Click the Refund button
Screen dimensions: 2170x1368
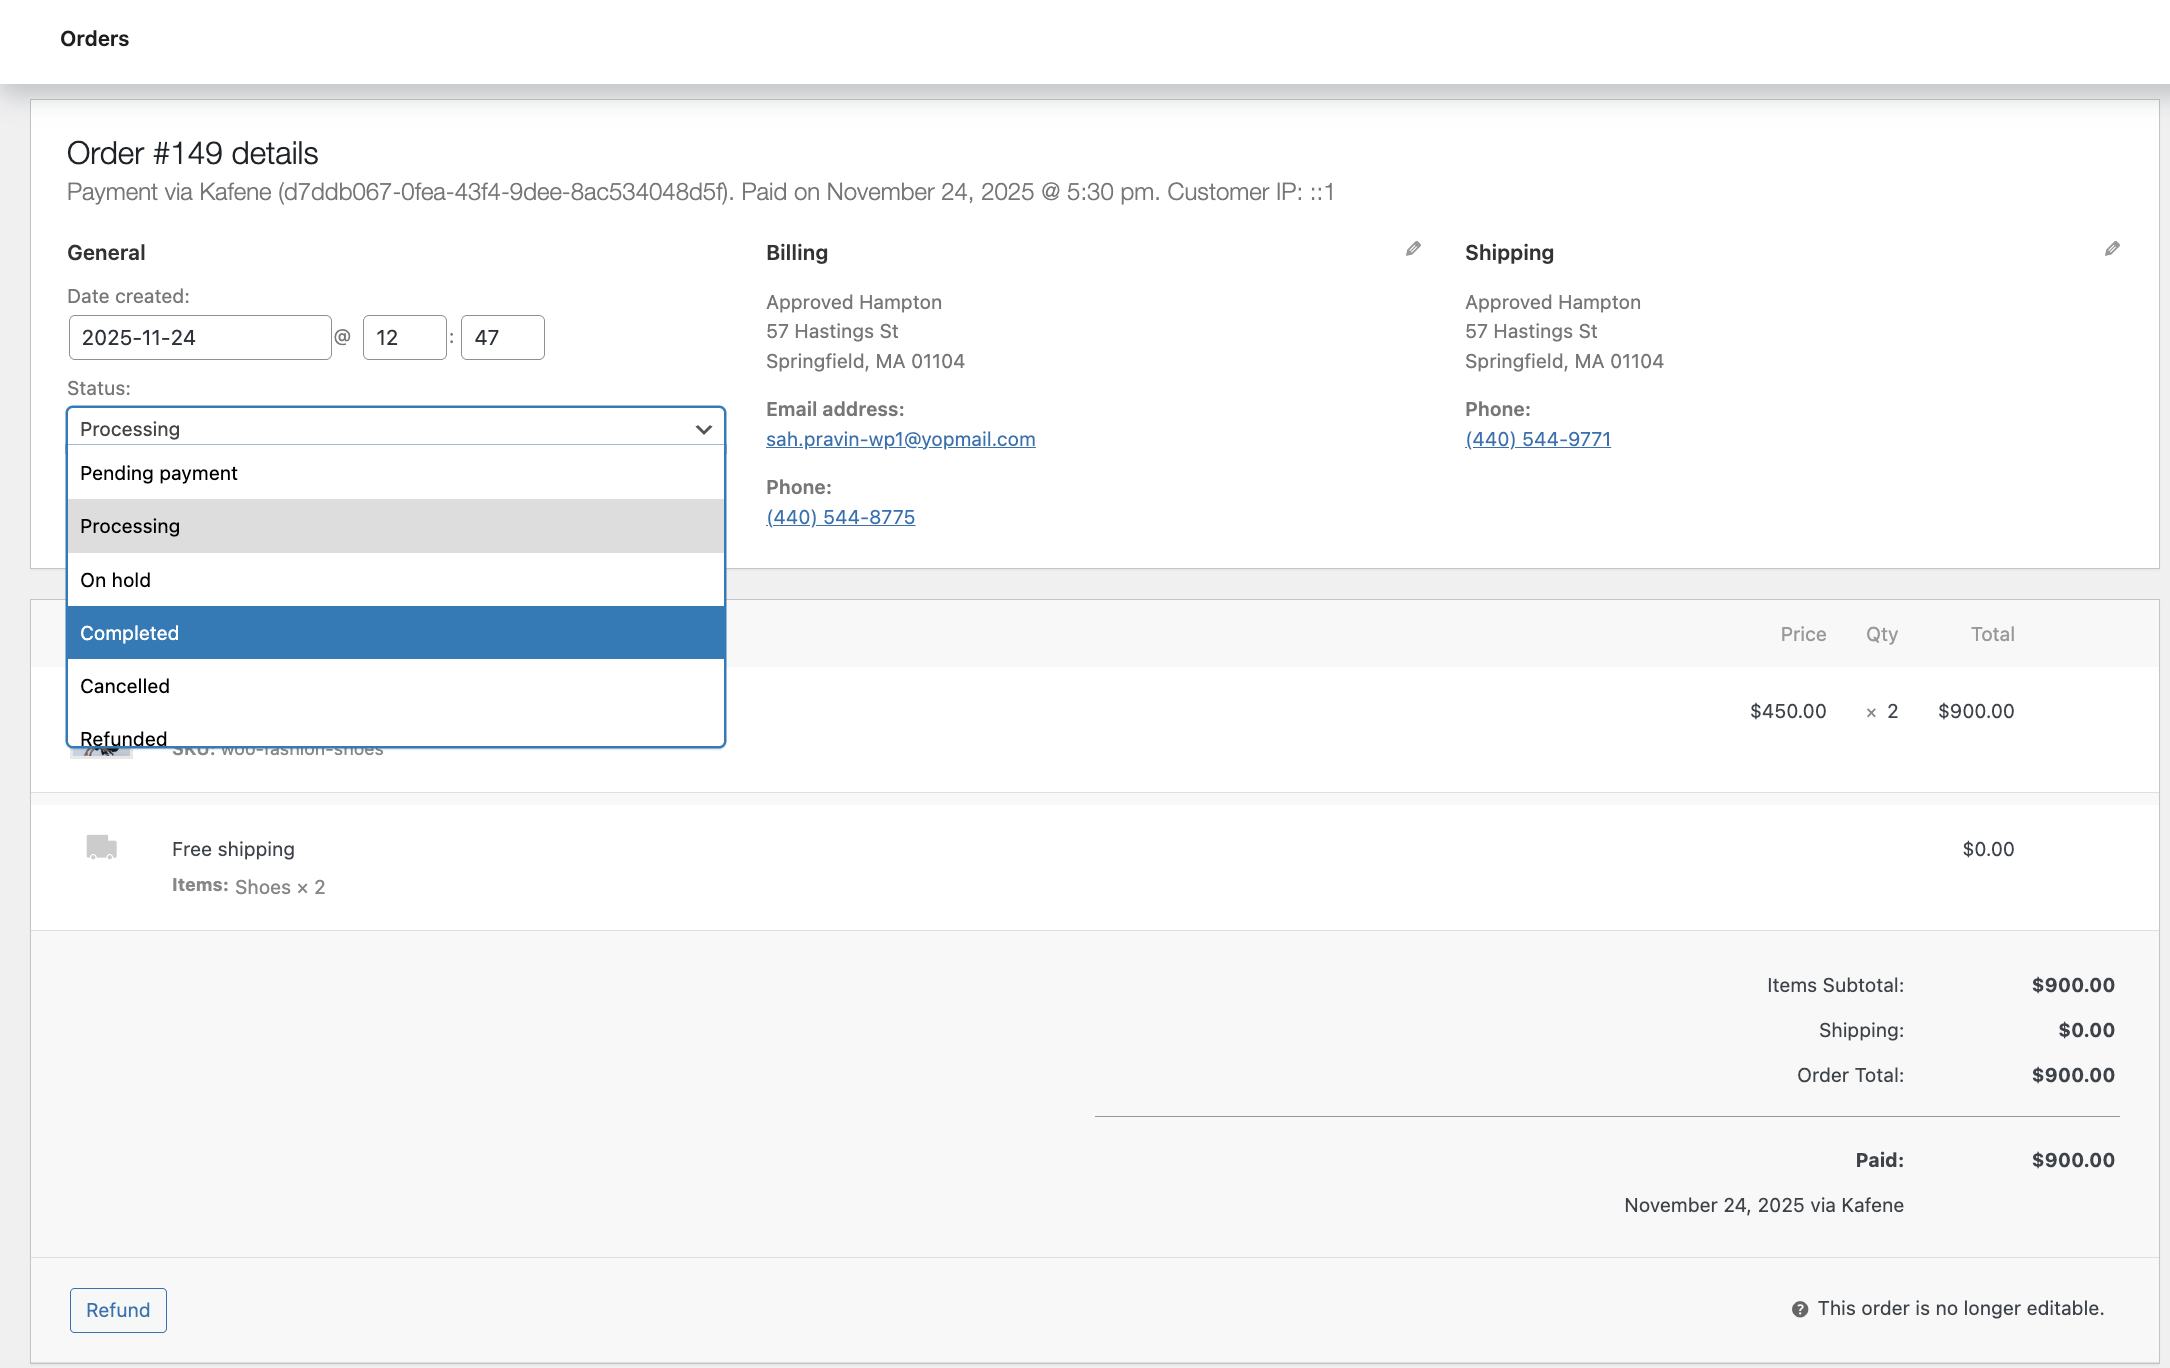pyautogui.click(x=118, y=1310)
